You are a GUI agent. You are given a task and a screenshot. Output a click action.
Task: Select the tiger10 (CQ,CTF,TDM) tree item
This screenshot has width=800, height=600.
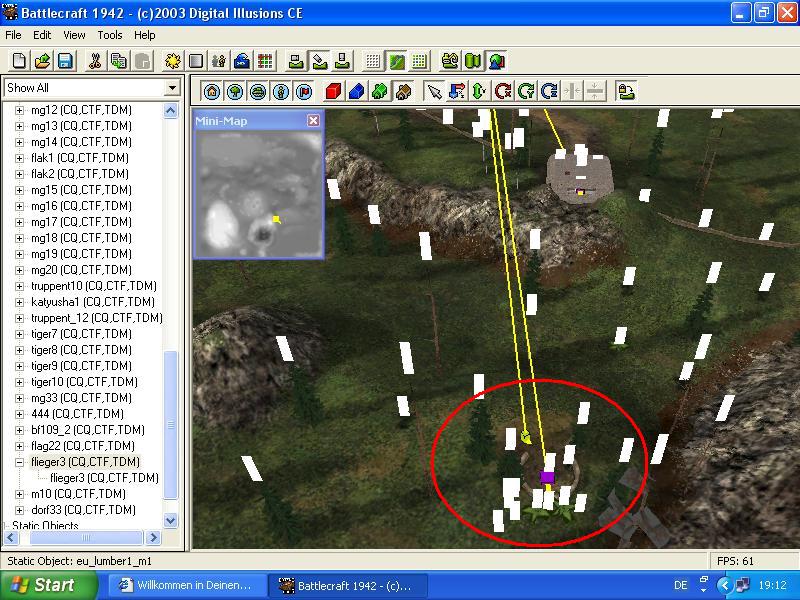point(84,382)
